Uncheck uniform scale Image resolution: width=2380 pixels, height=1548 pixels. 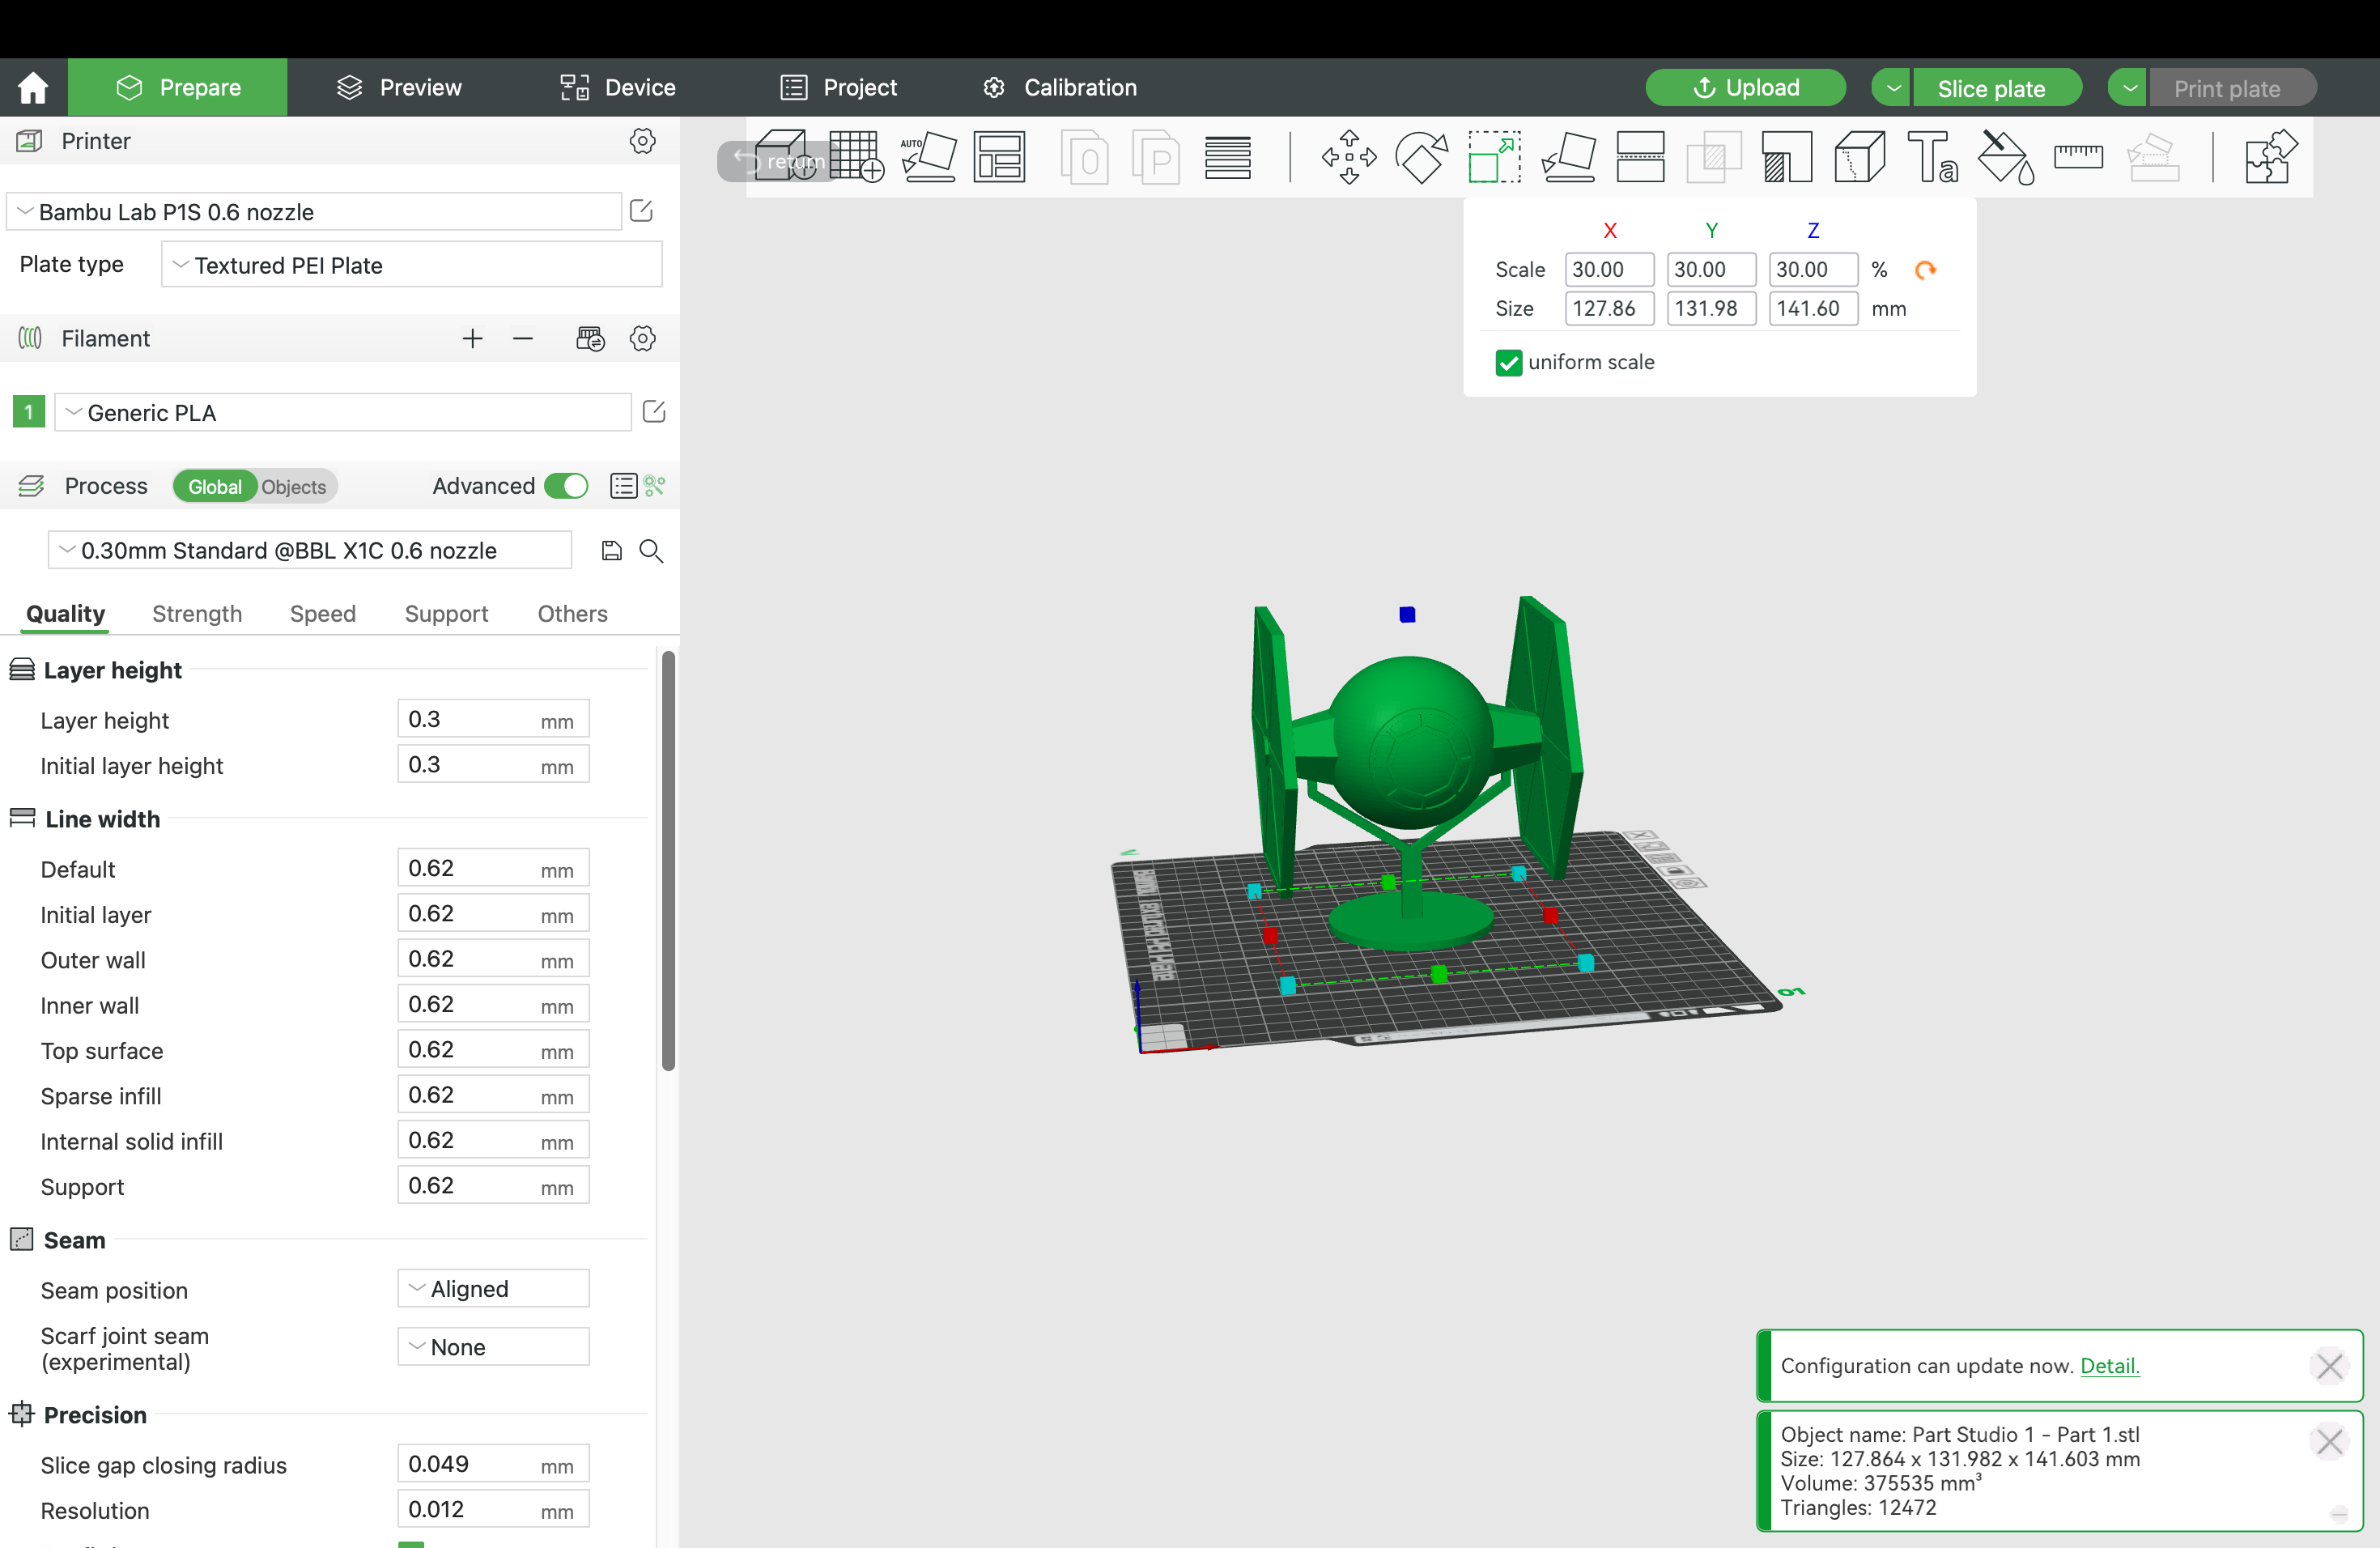pos(1508,362)
